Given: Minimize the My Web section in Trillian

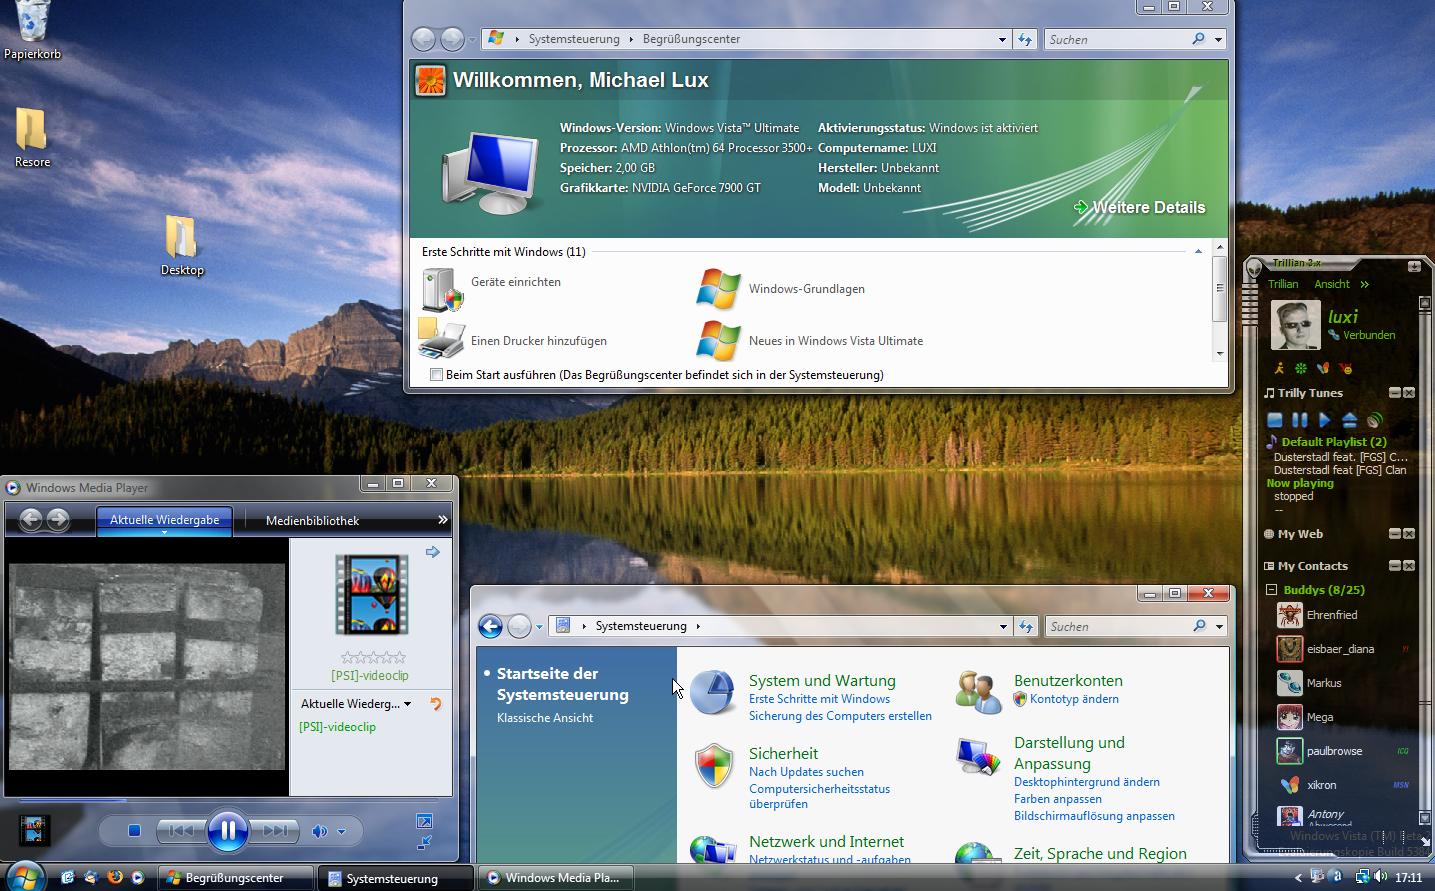Looking at the screenshot, I should [x=1394, y=534].
